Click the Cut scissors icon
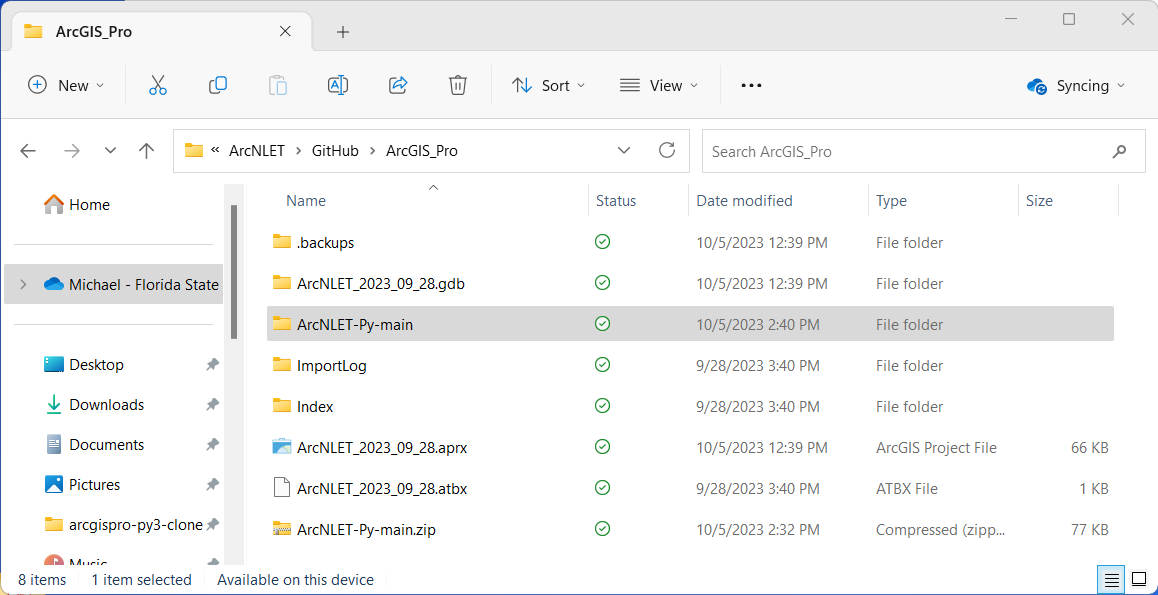Screen dimensions: 1158x595 [157, 86]
